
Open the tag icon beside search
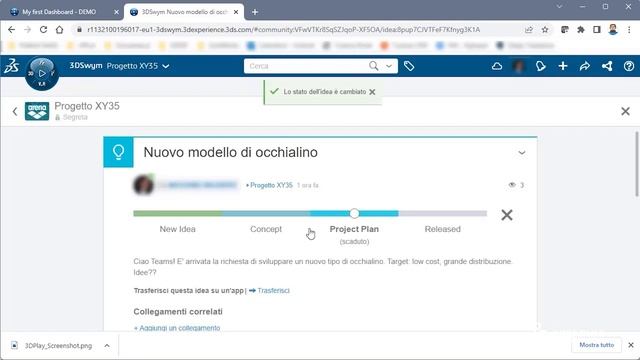(x=409, y=66)
